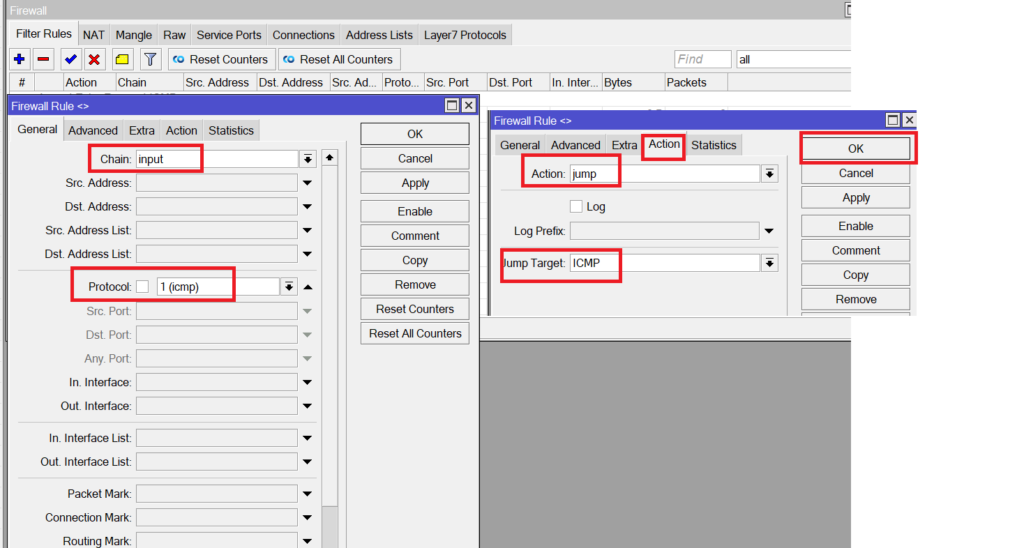Expand the Src. Address field
Screen dimensions: 1024x548
coord(307,183)
